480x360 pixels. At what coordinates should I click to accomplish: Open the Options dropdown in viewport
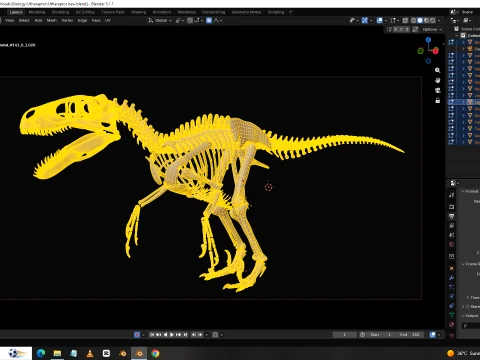click(432, 29)
